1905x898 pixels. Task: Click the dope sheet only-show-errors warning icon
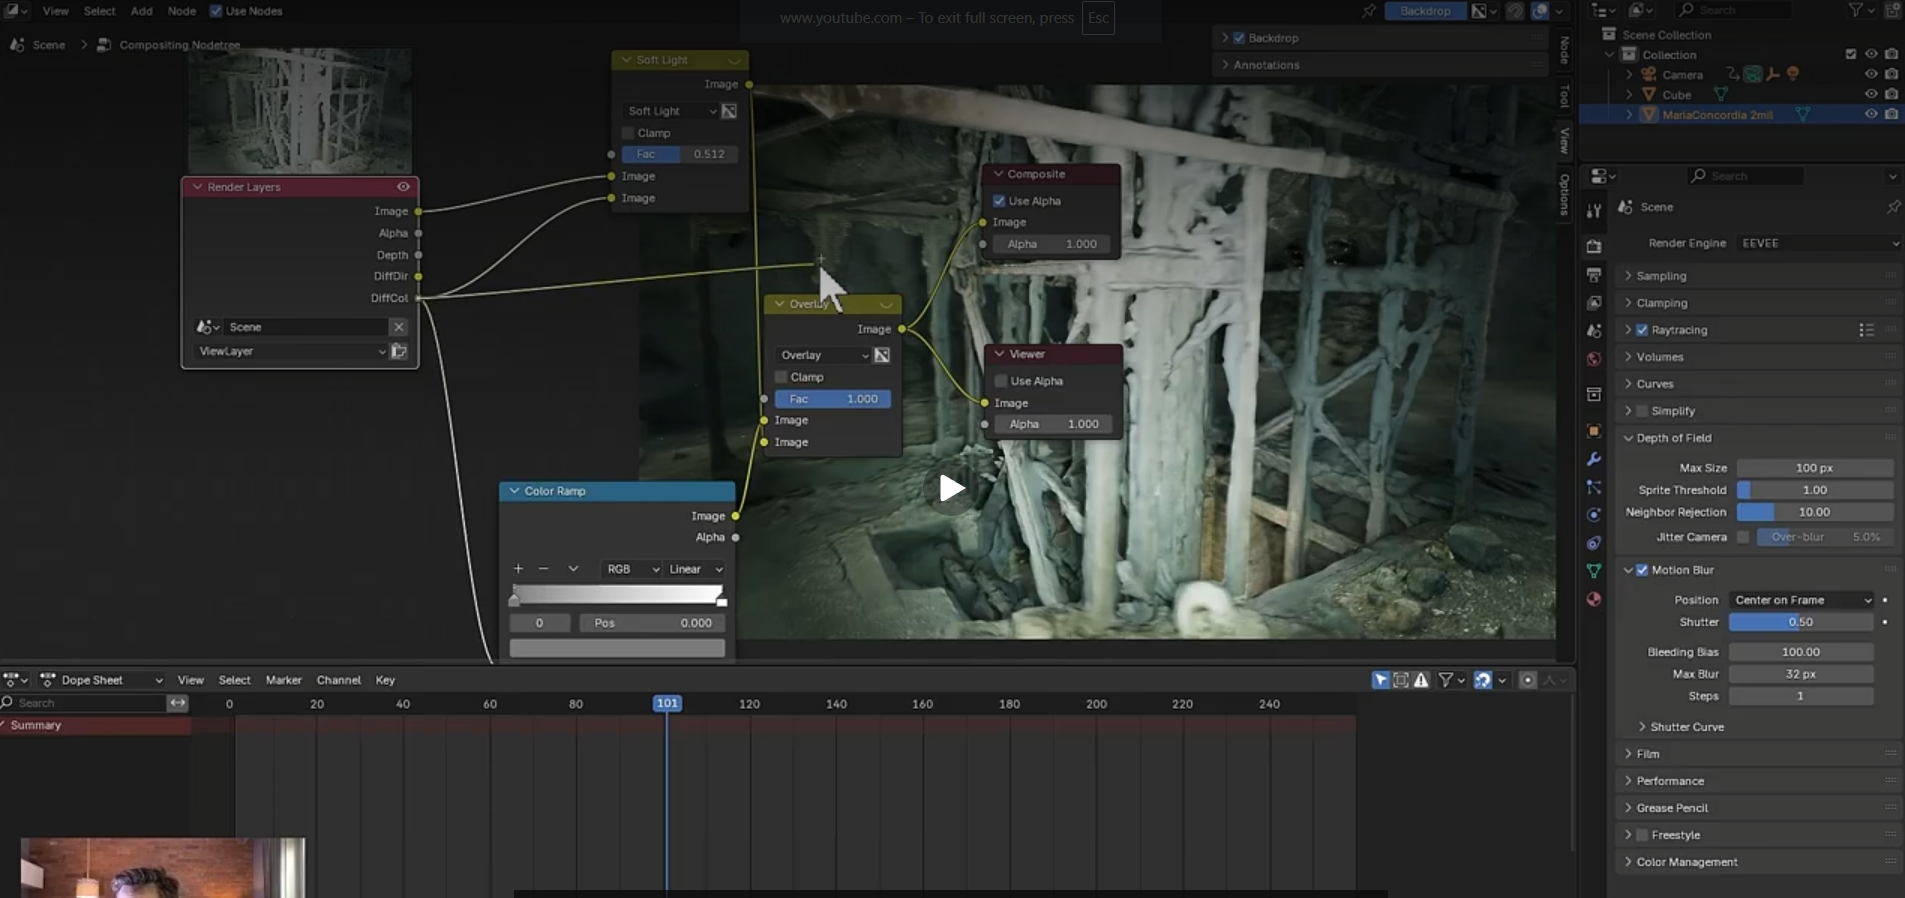click(x=1421, y=680)
